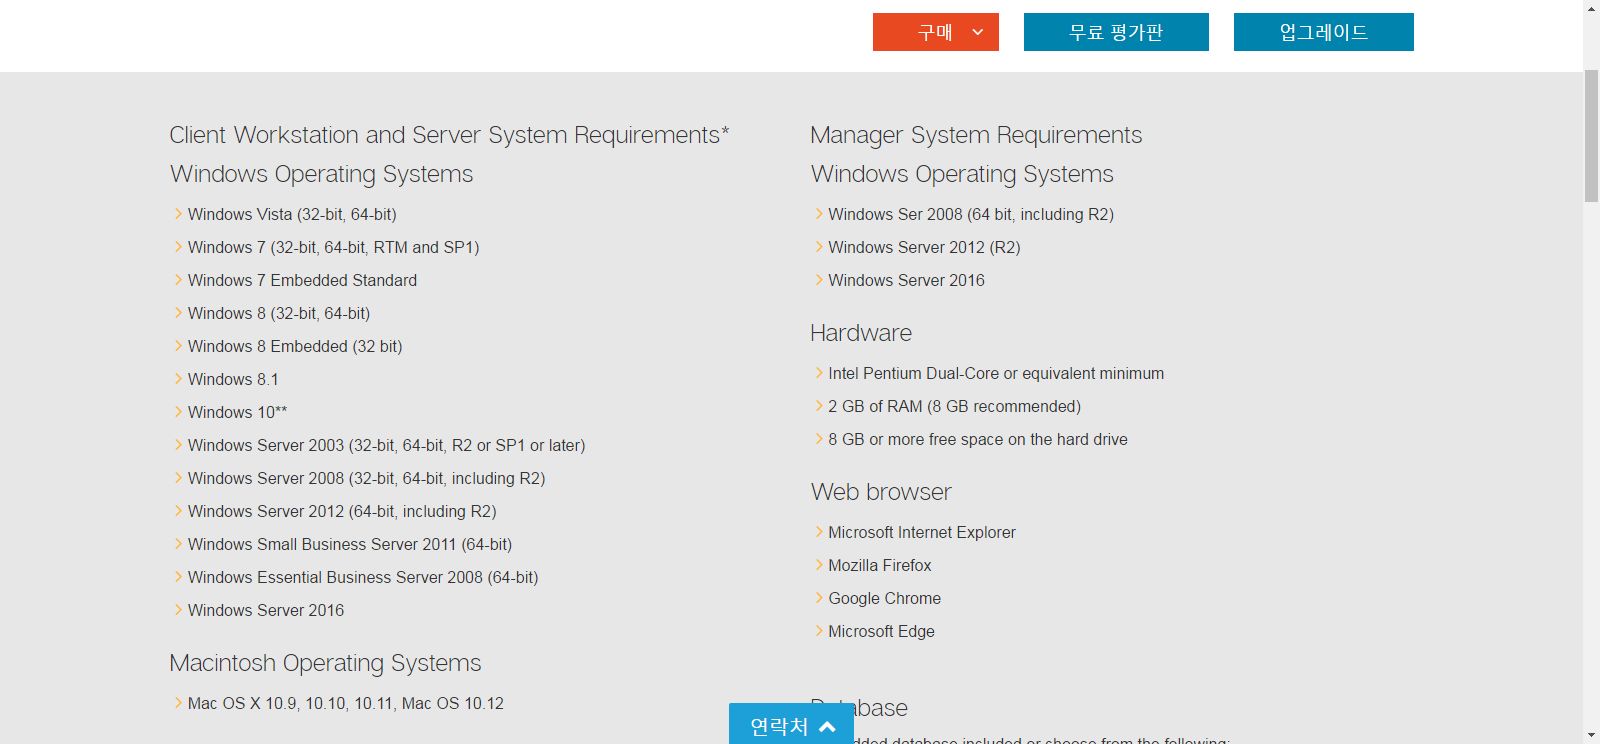Click the up chevron on 연락처 tab

pyautogui.click(x=827, y=727)
